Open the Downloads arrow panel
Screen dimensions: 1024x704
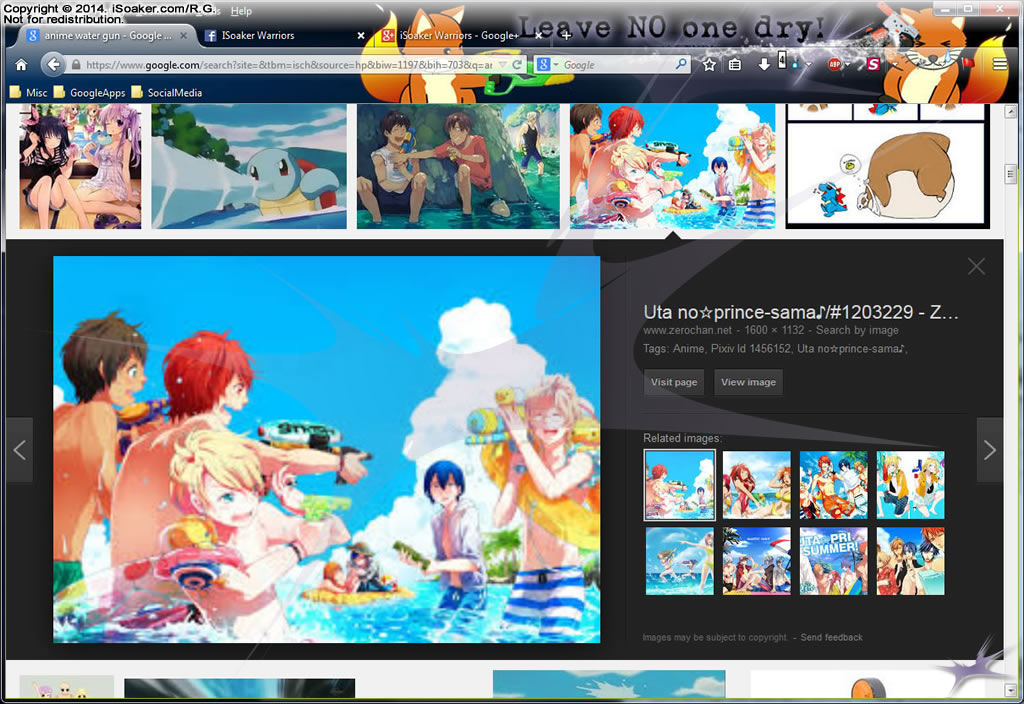(763, 64)
